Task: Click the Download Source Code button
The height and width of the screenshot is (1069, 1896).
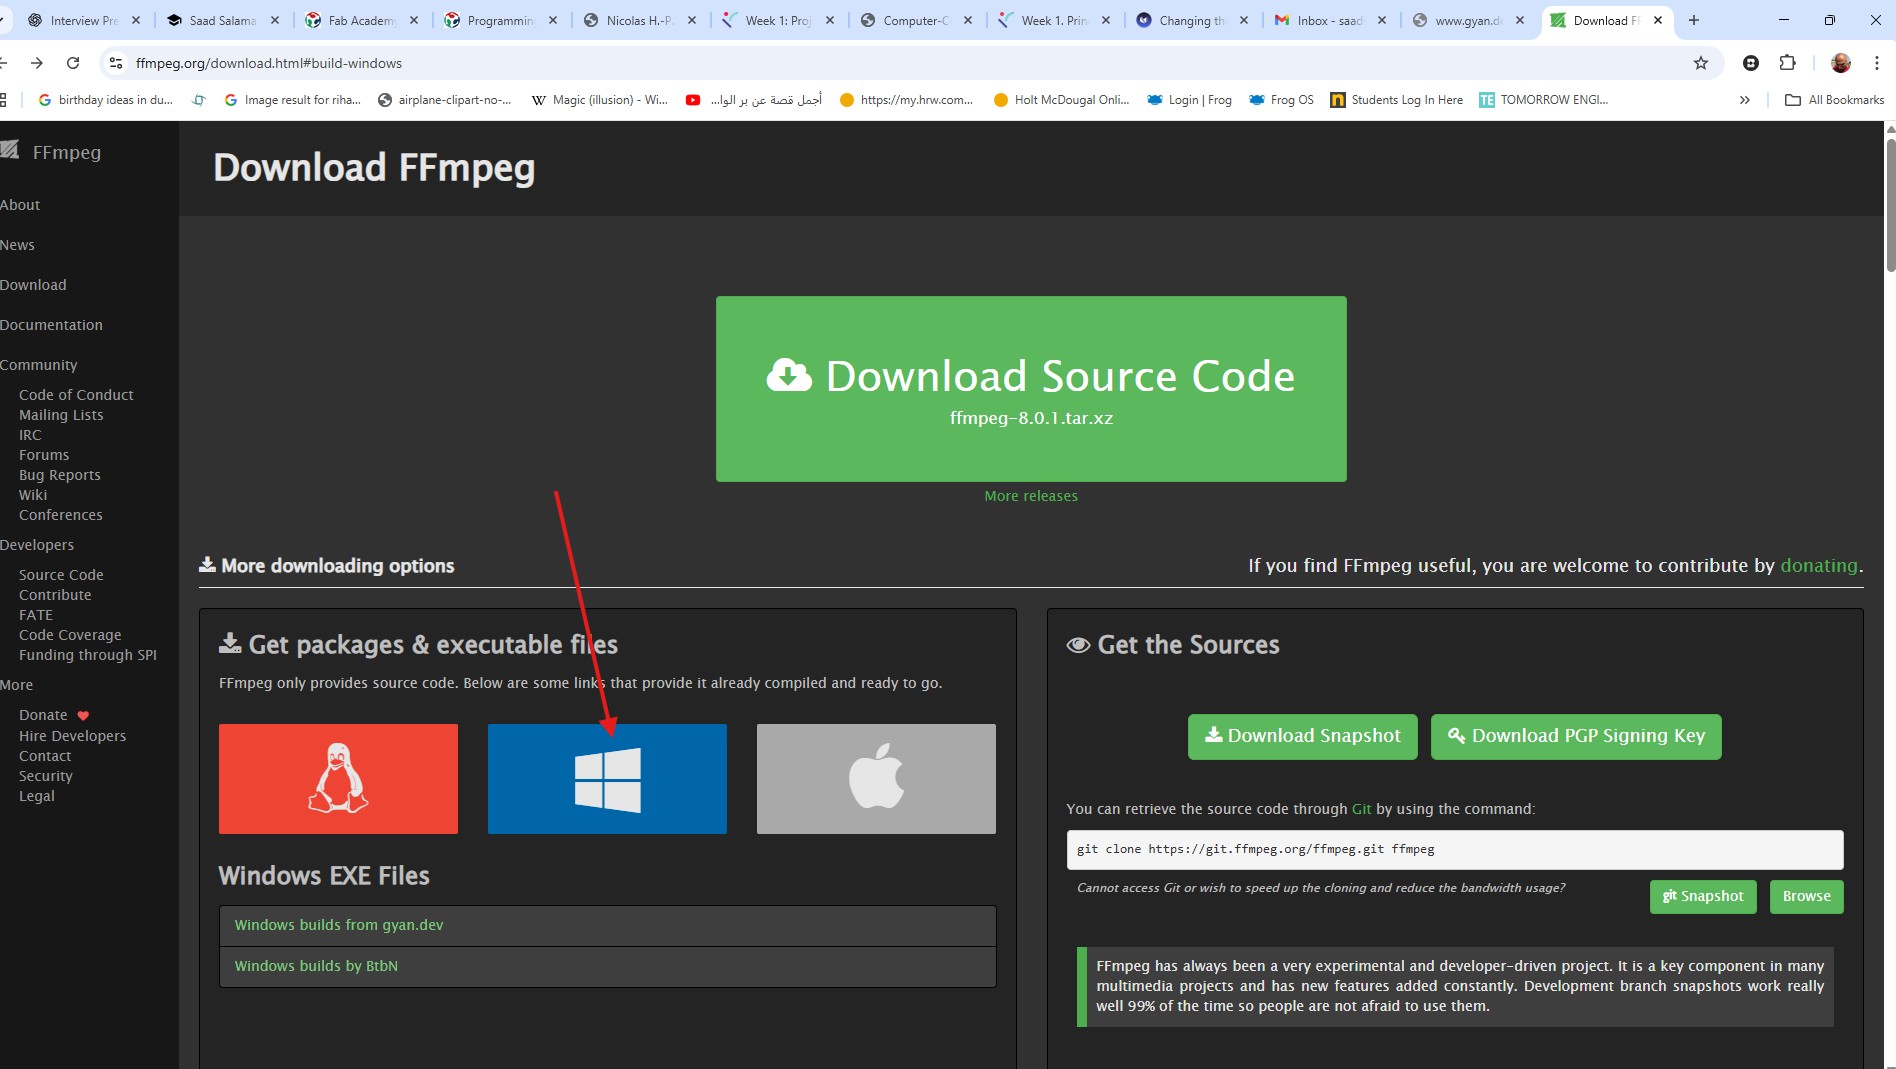Action: click(1031, 389)
